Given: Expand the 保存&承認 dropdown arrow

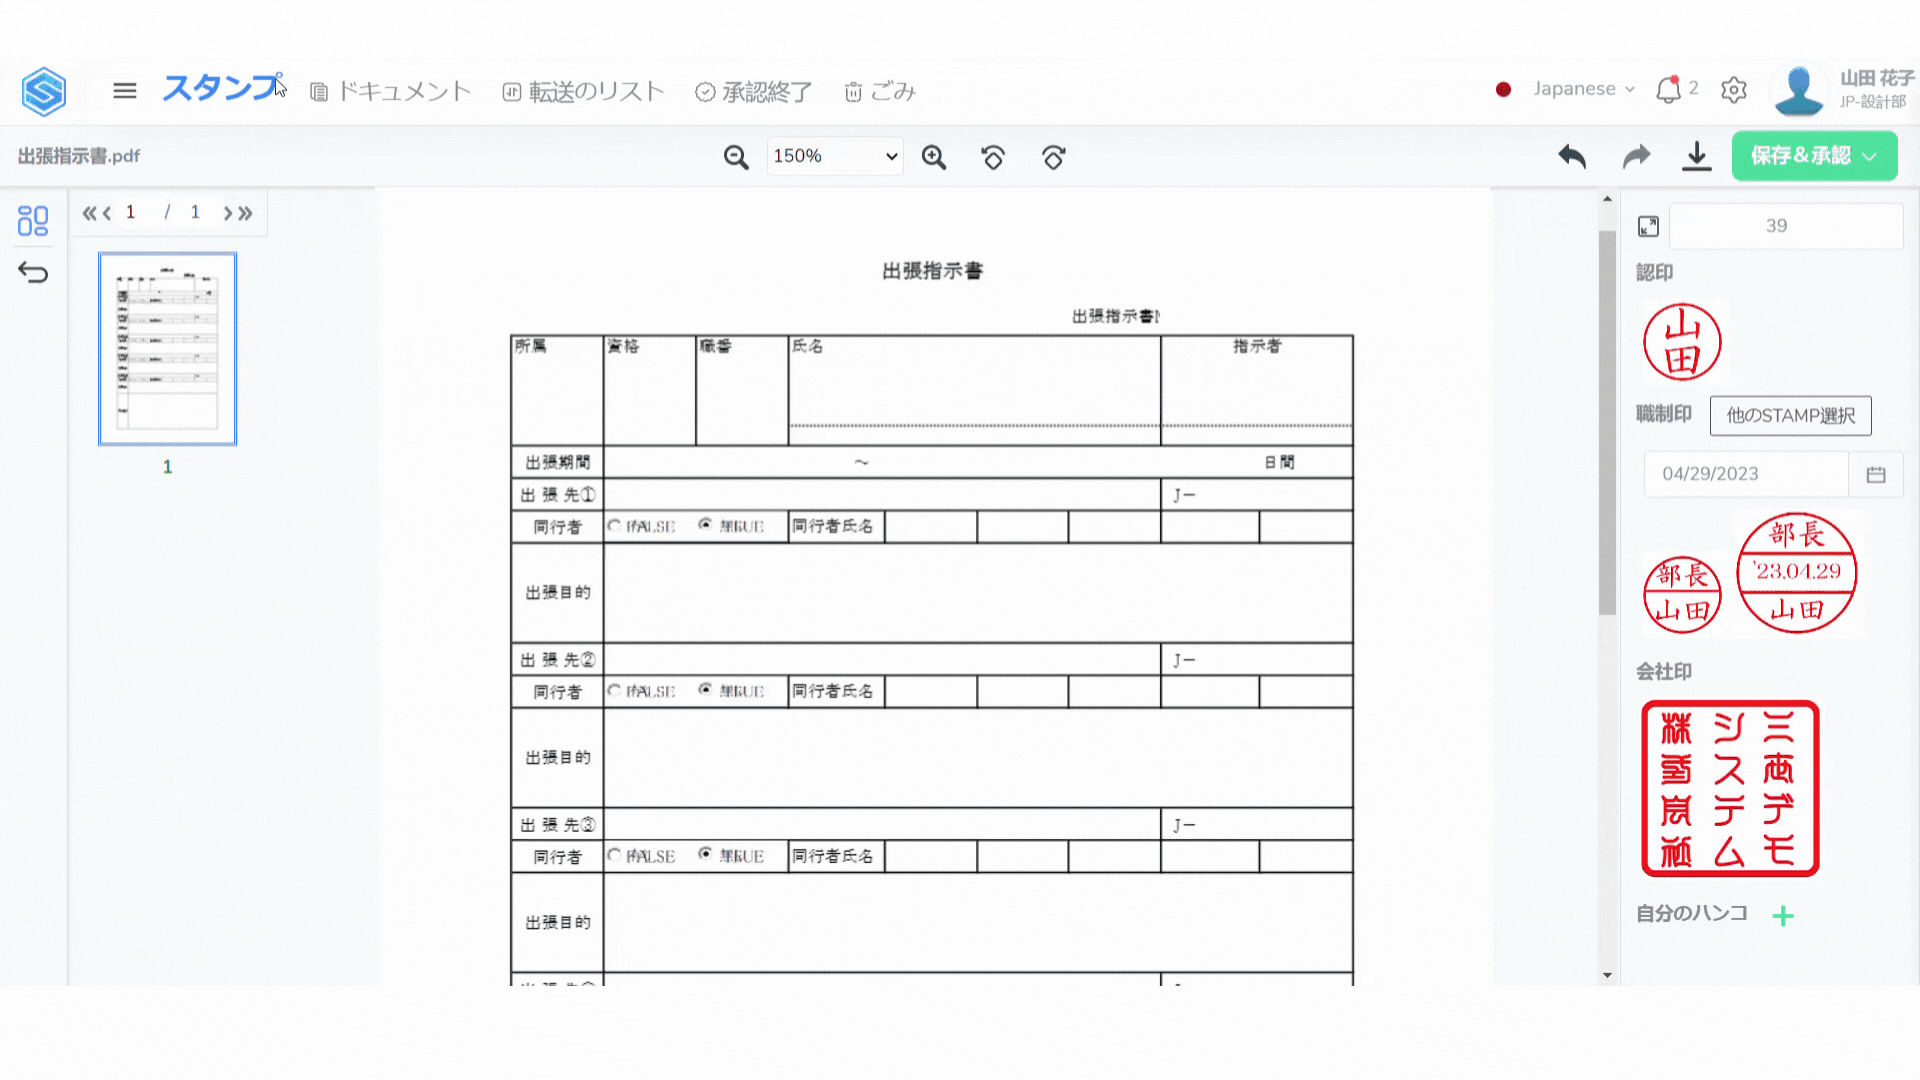Looking at the screenshot, I should coord(1870,156).
